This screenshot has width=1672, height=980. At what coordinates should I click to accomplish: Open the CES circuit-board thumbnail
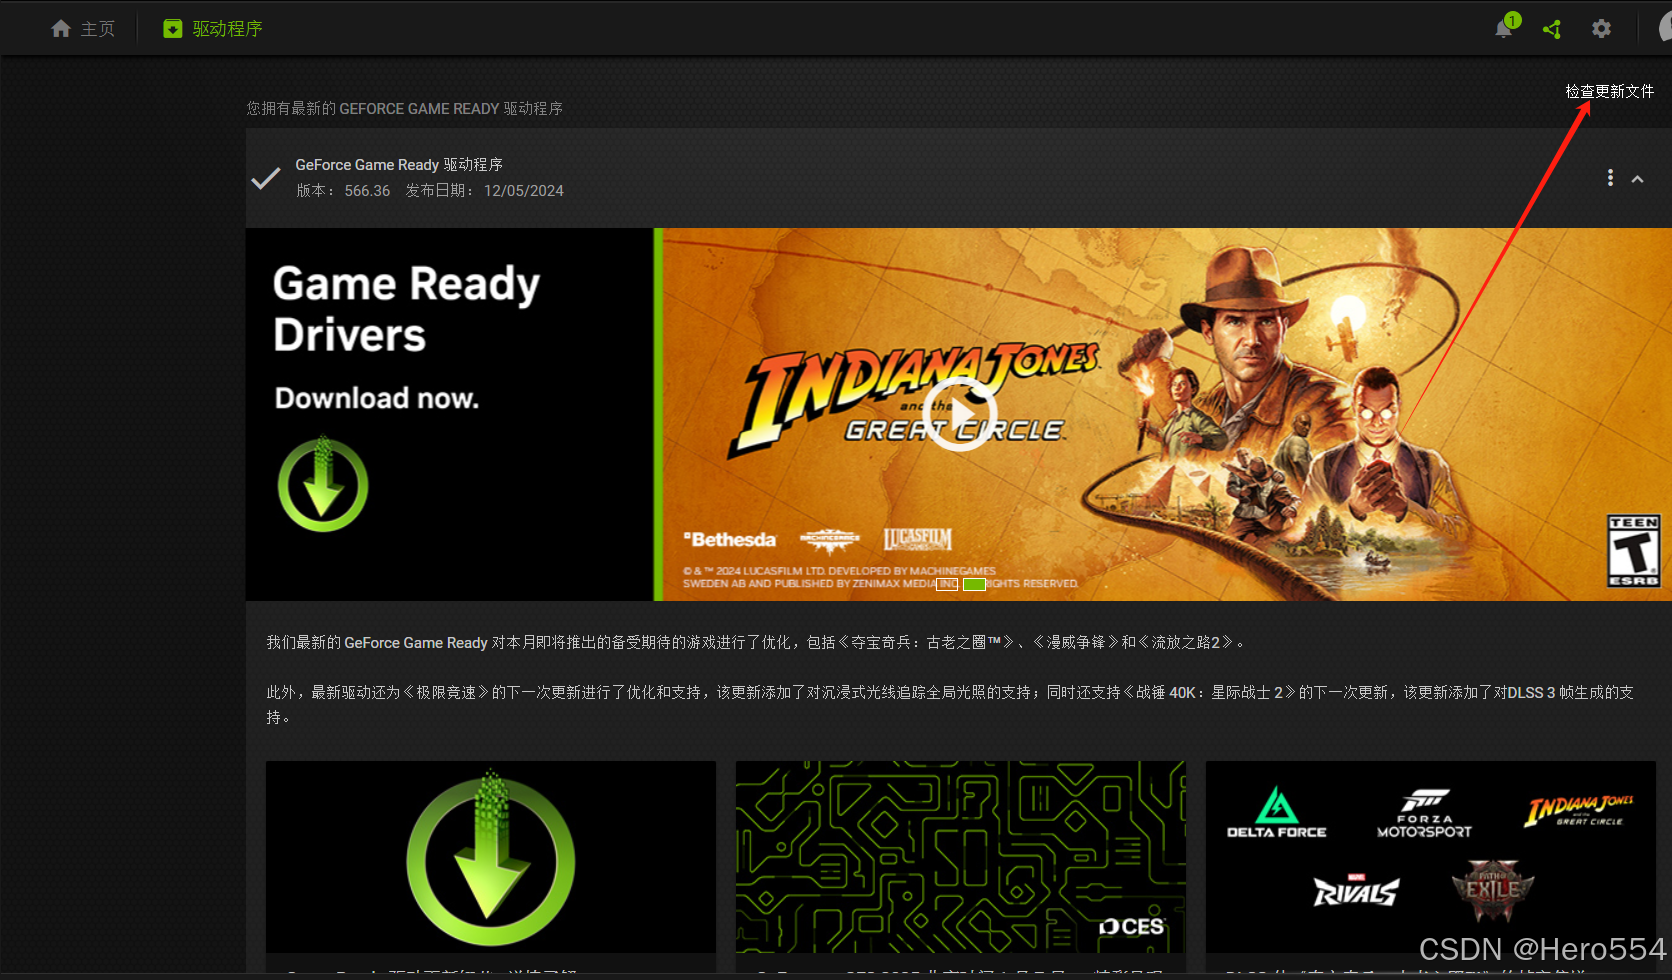959,857
